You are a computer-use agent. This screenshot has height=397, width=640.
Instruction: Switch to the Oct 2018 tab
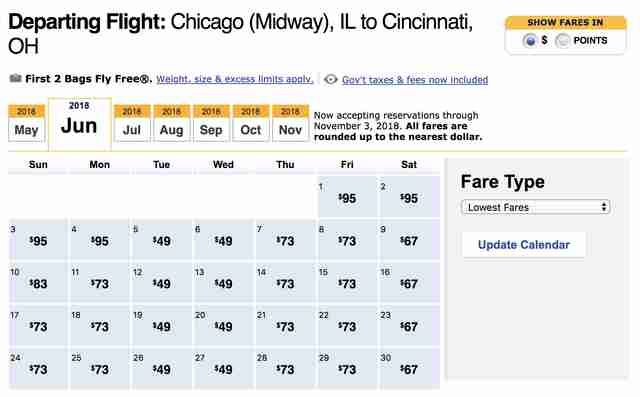(x=251, y=123)
